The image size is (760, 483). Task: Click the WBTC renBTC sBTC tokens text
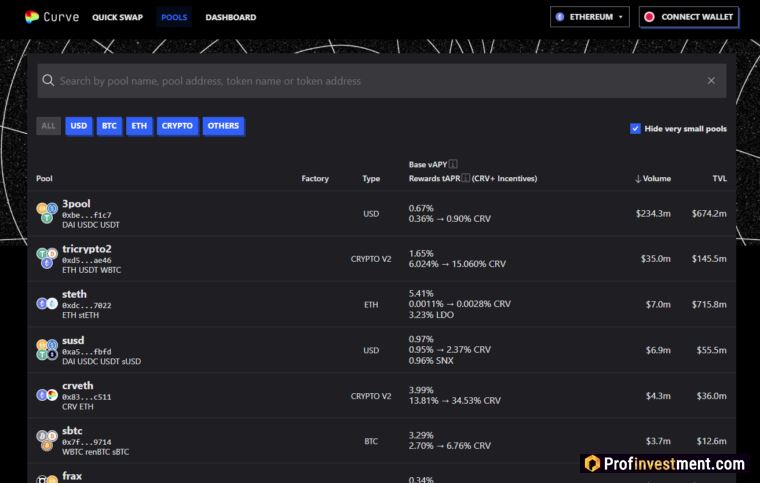click(x=95, y=452)
